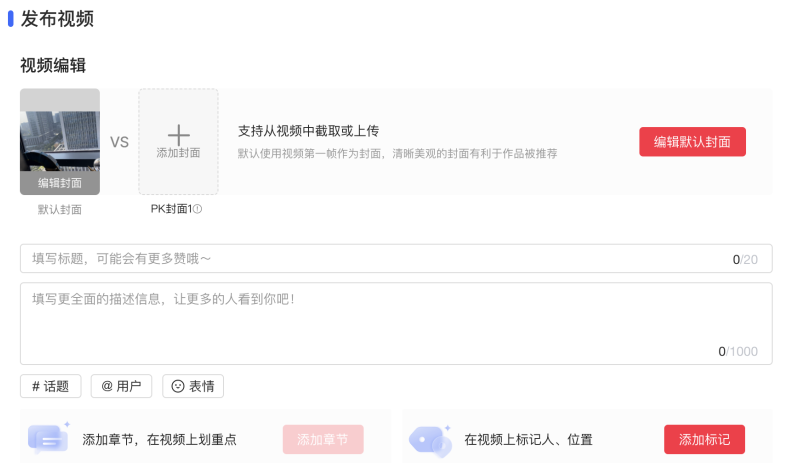Insert a # 话题 topic tag

(x=50, y=386)
